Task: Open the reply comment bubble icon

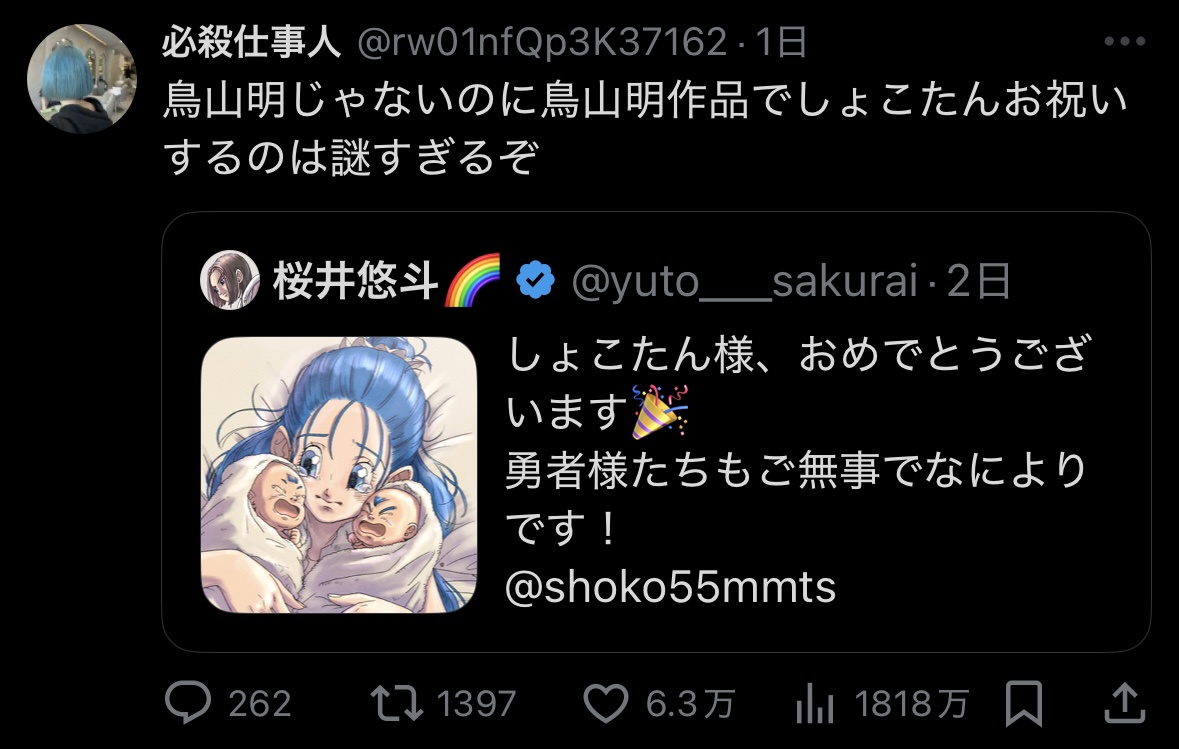Action: tap(187, 702)
